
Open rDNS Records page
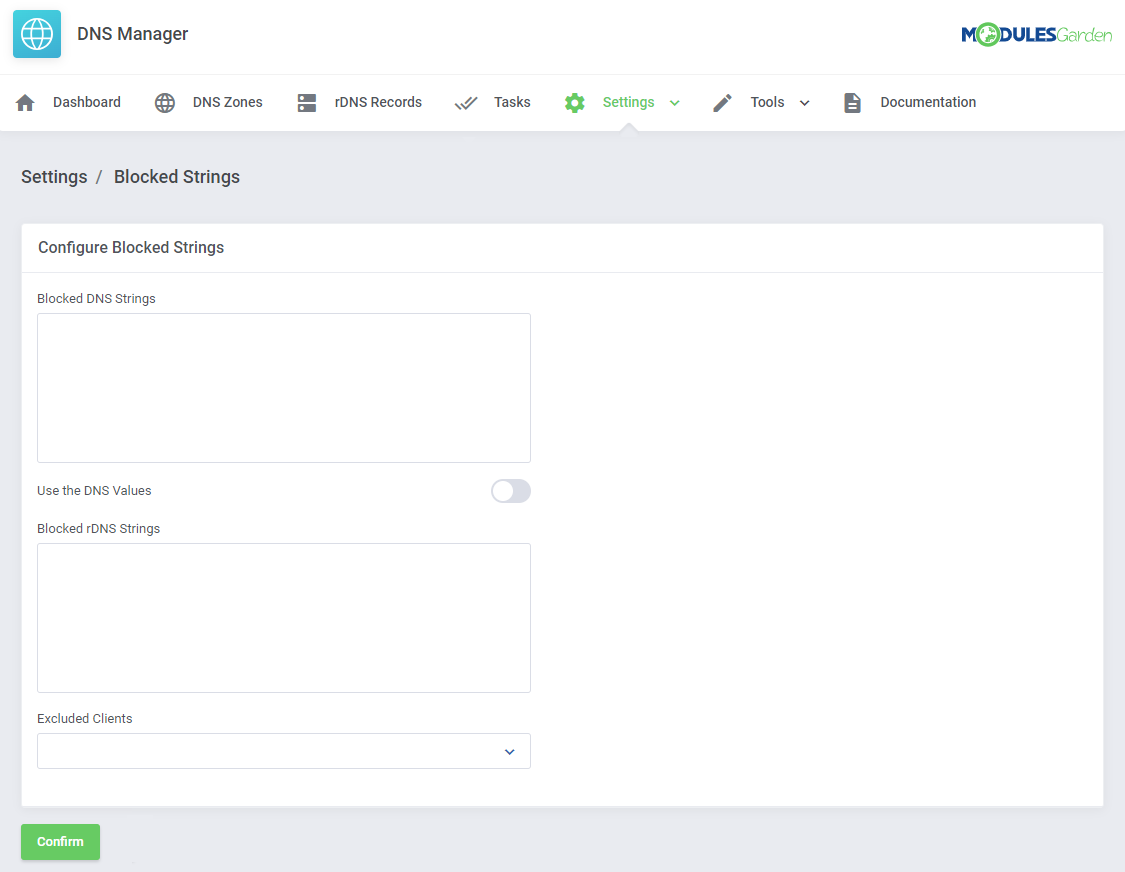point(378,102)
